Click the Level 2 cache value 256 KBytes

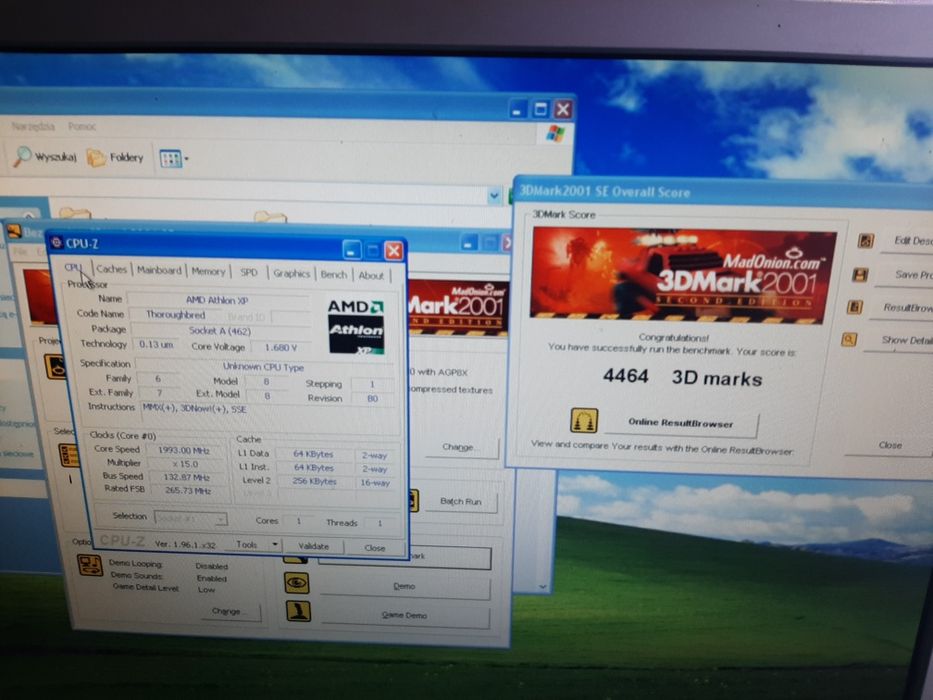[314, 482]
